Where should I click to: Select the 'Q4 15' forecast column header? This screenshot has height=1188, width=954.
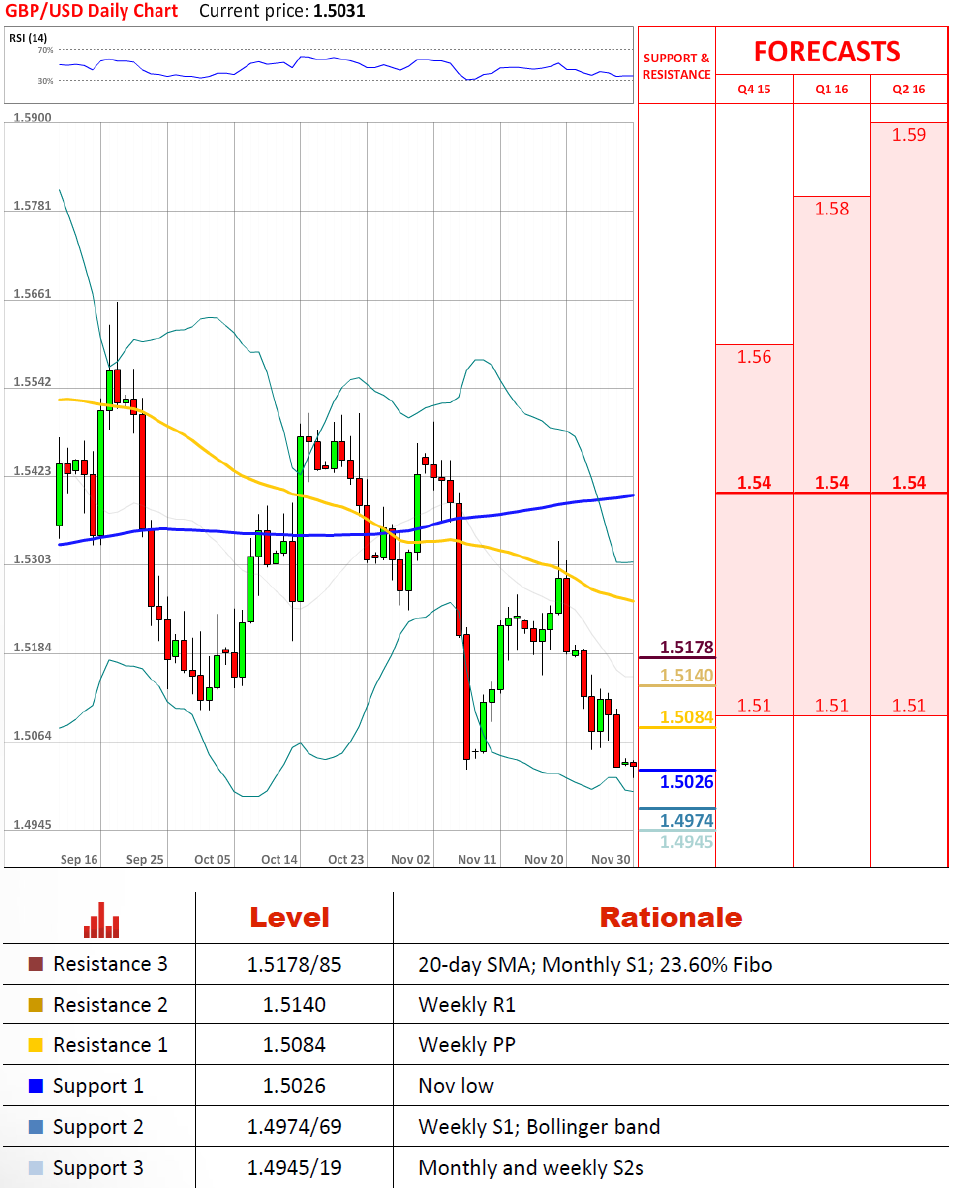pos(754,89)
